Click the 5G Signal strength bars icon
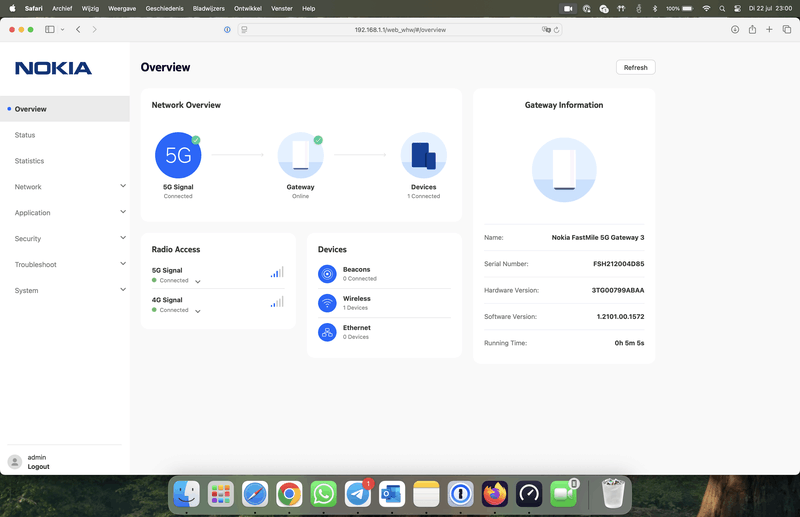800x517 pixels. [x=277, y=273]
